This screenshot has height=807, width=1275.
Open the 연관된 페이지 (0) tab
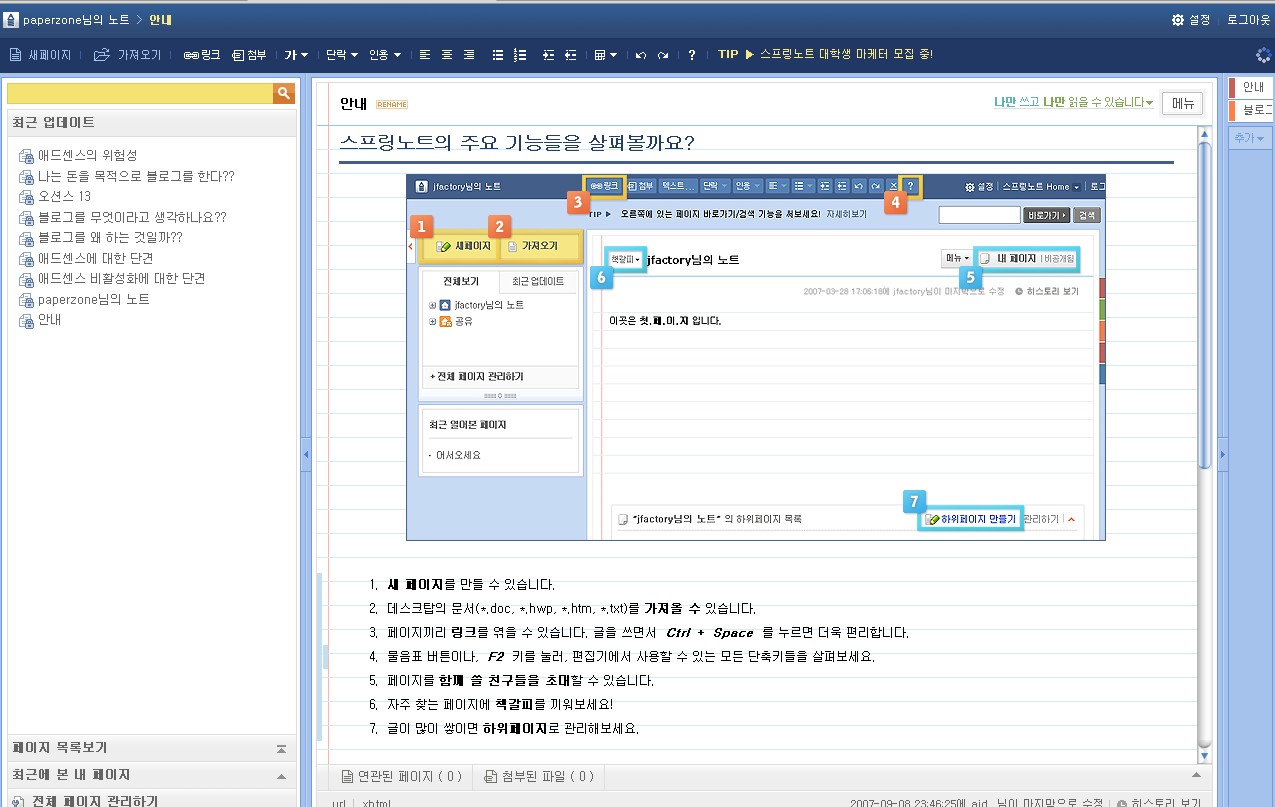pos(402,775)
